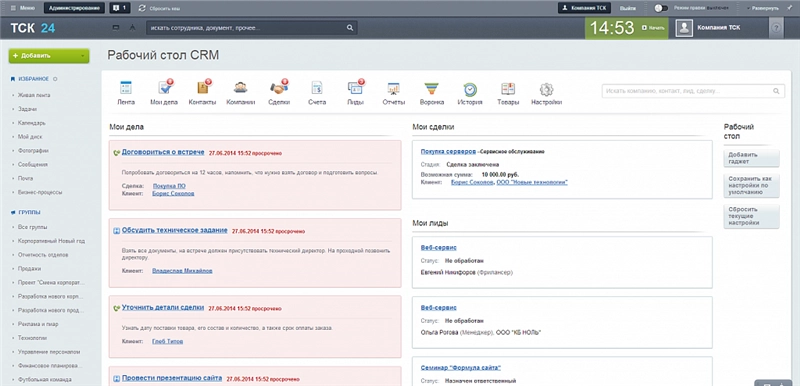Open Мой диск in sidebar
Image resolution: width=800 pixels, height=386 pixels.
click(30, 137)
